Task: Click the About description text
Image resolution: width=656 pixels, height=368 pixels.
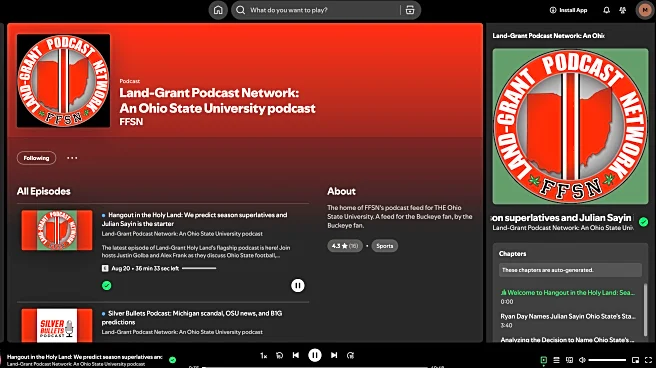Action: tap(400, 216)
